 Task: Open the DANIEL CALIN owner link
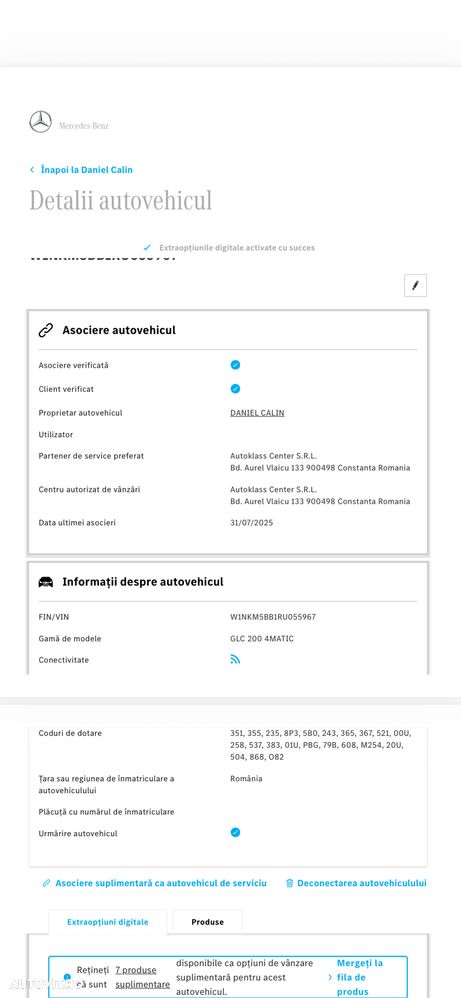pyautogui.click(x=257, y=413)
